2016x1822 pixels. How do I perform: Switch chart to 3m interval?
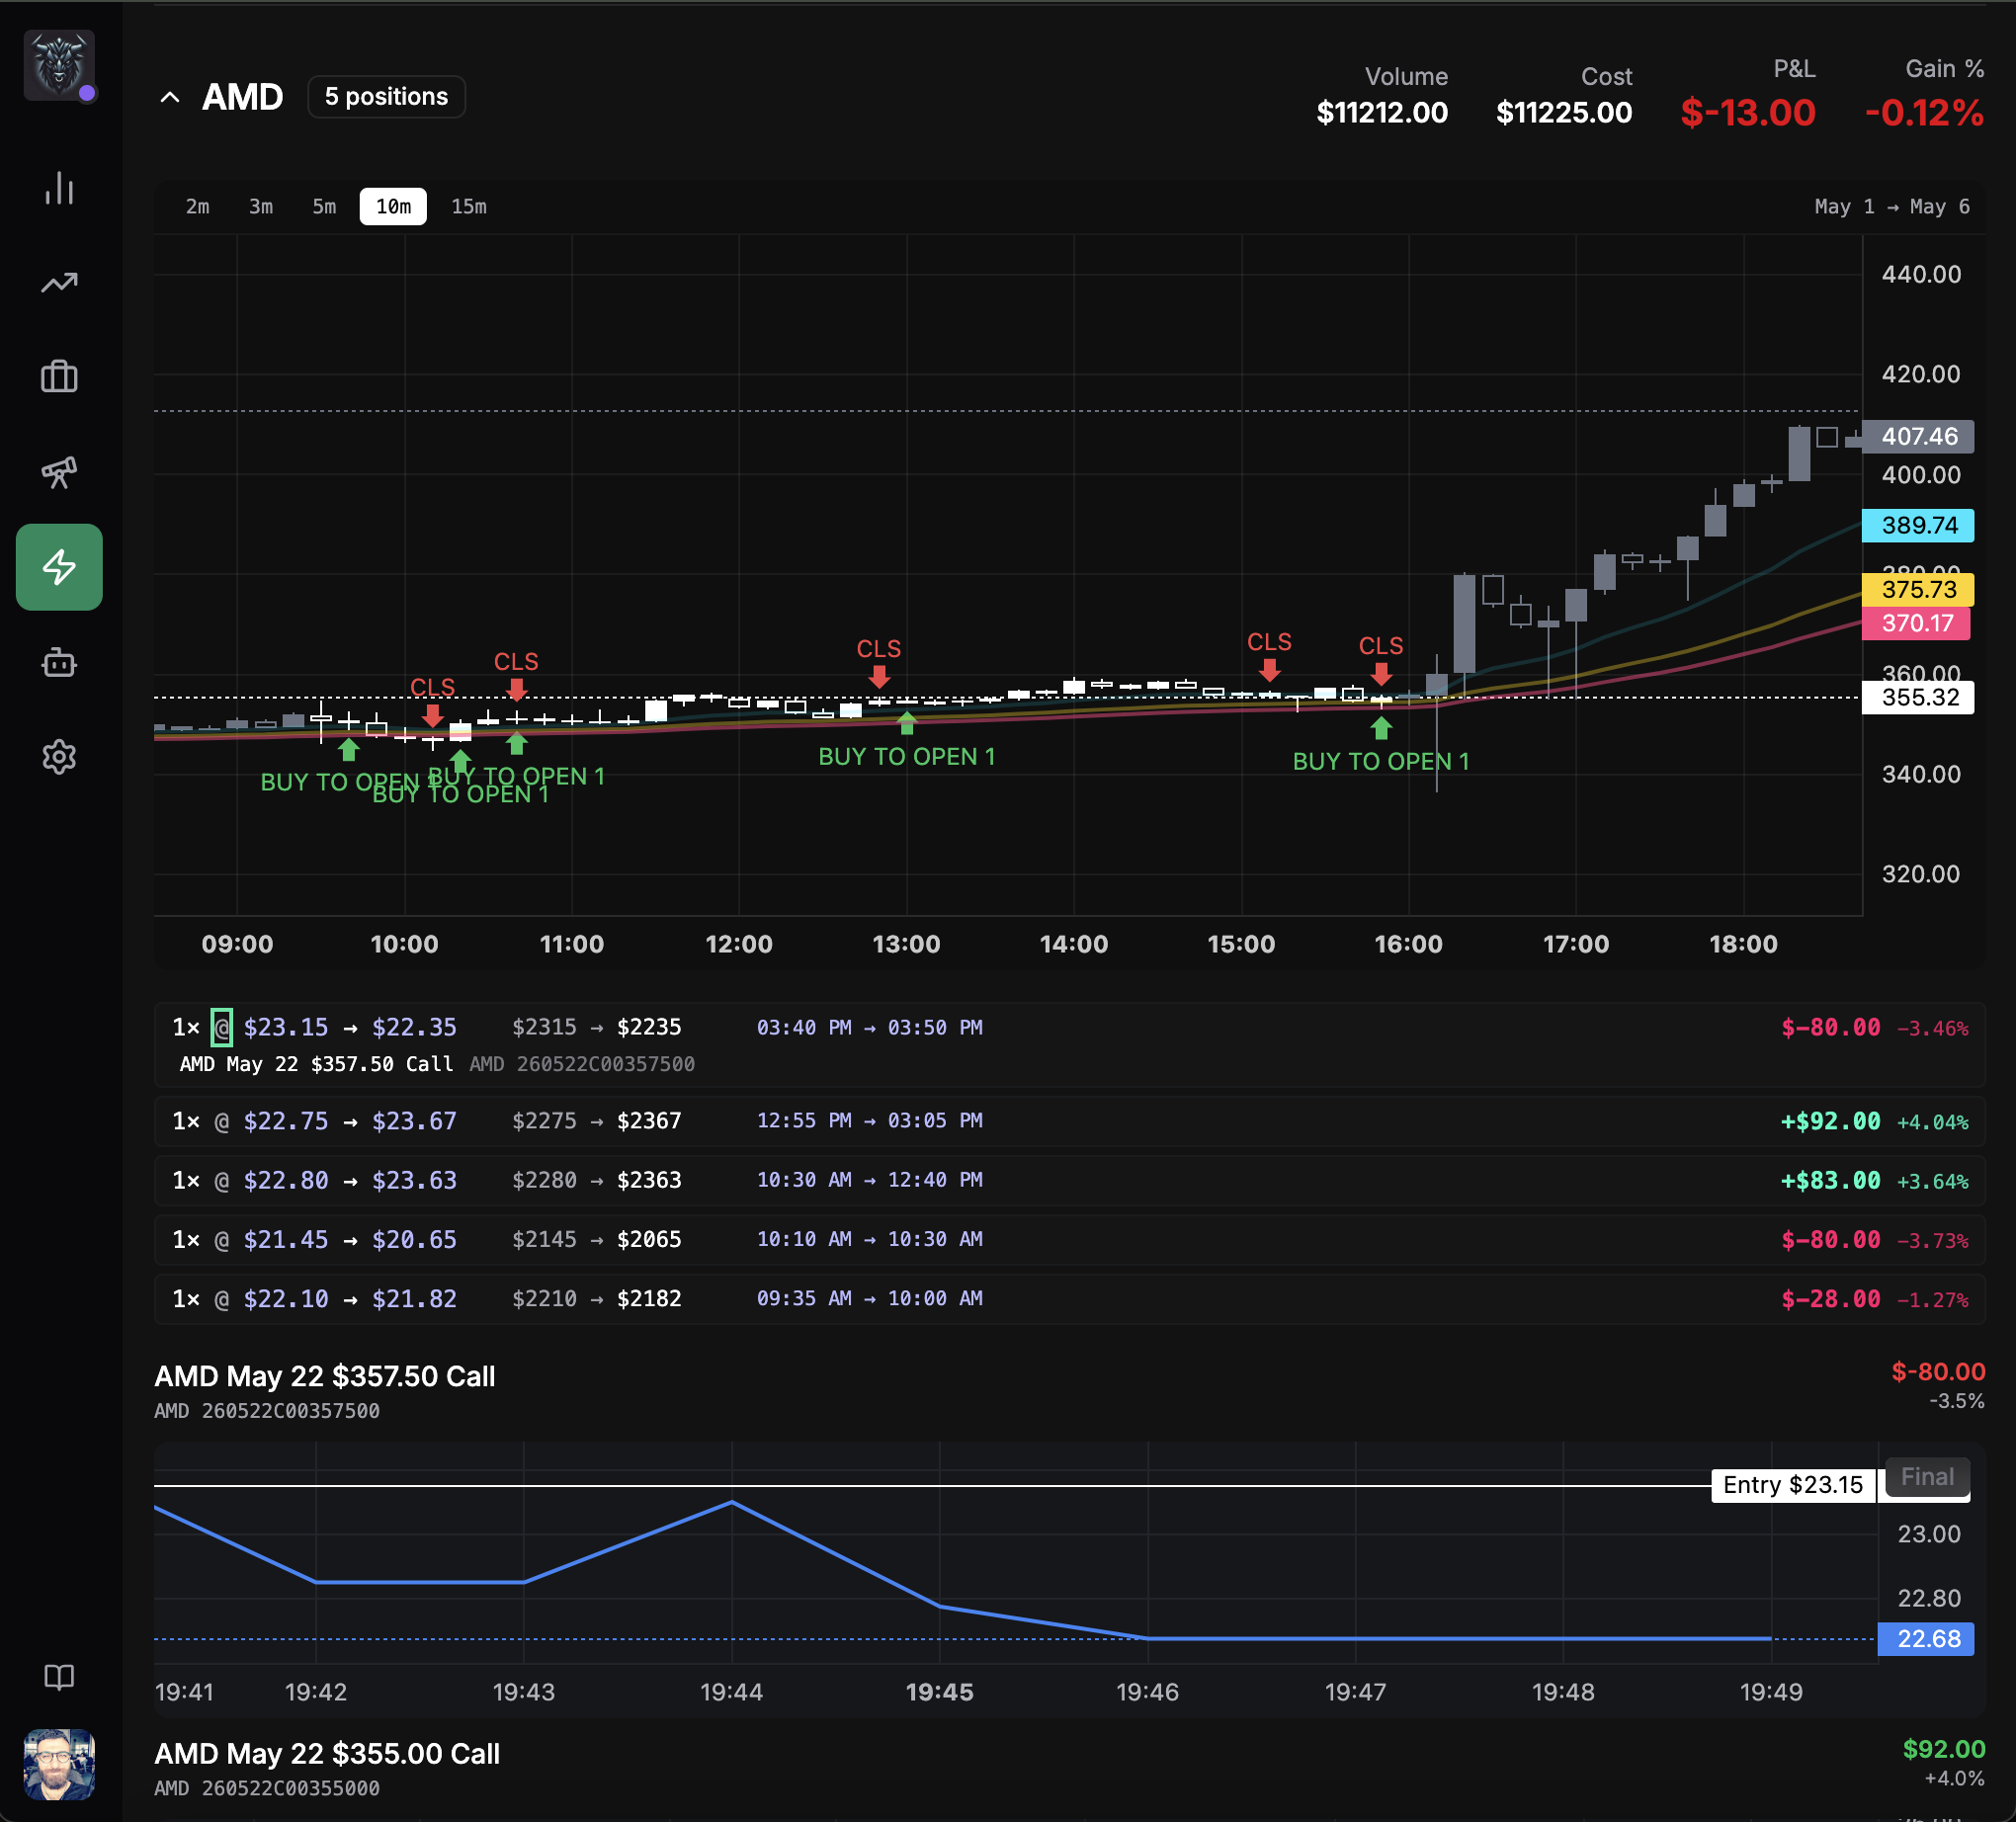pos(261,206)
